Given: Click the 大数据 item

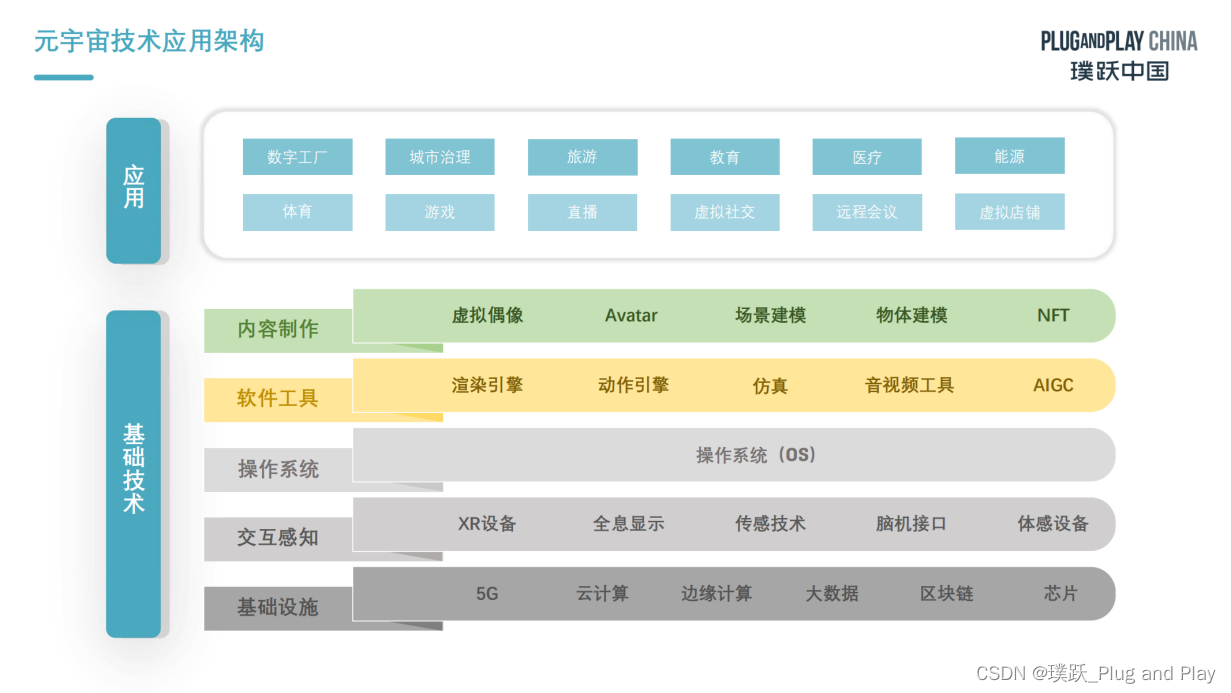Looking at the screenshot, I should (x=832, y=594).
